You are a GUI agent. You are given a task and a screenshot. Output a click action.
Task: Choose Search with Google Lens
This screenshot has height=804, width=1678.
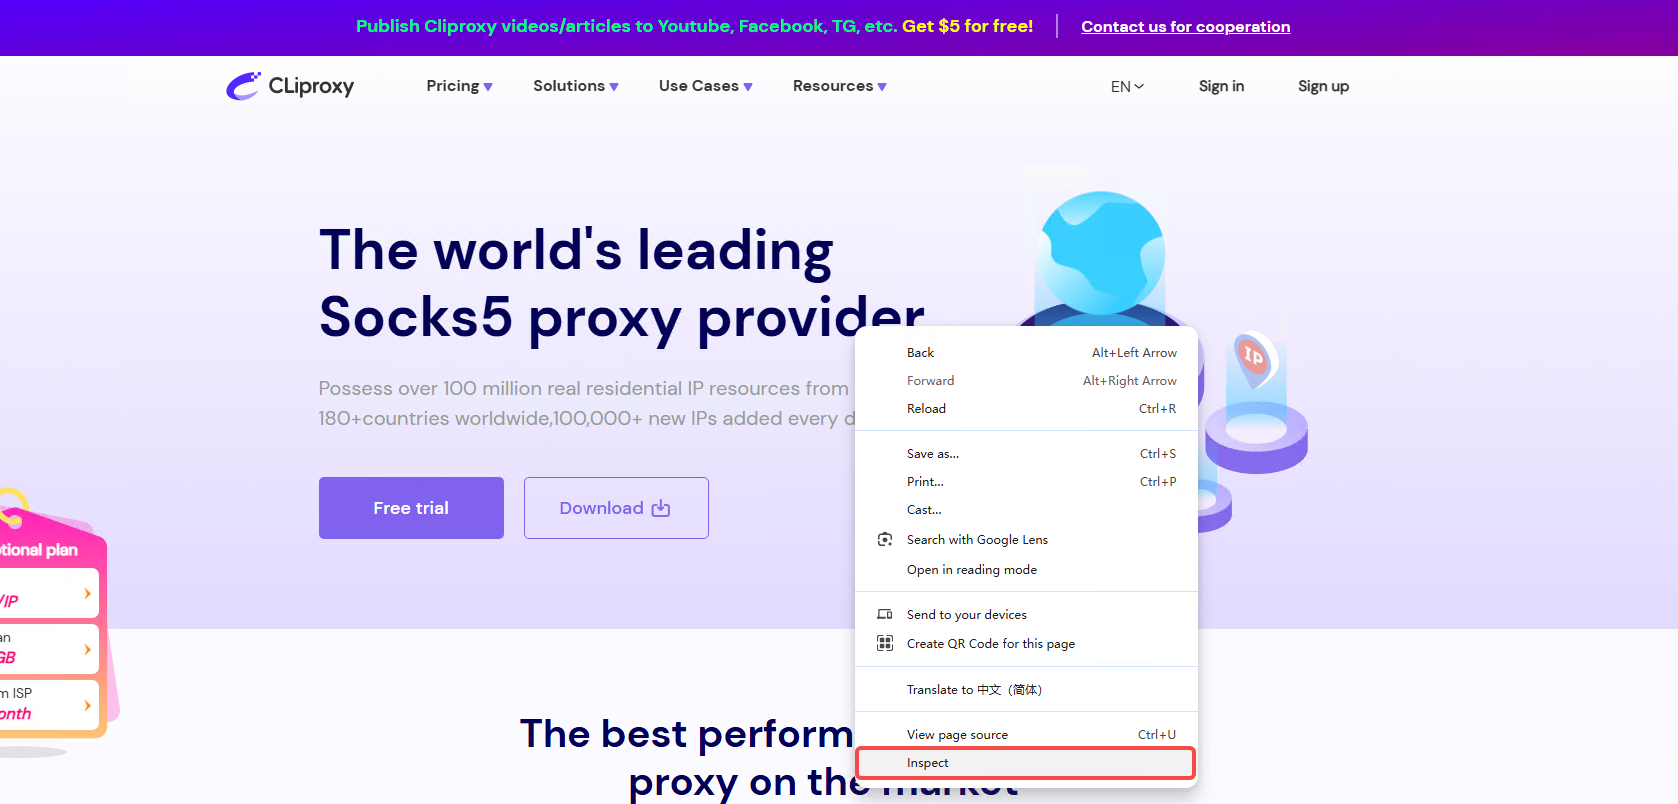pos(1026,540)
